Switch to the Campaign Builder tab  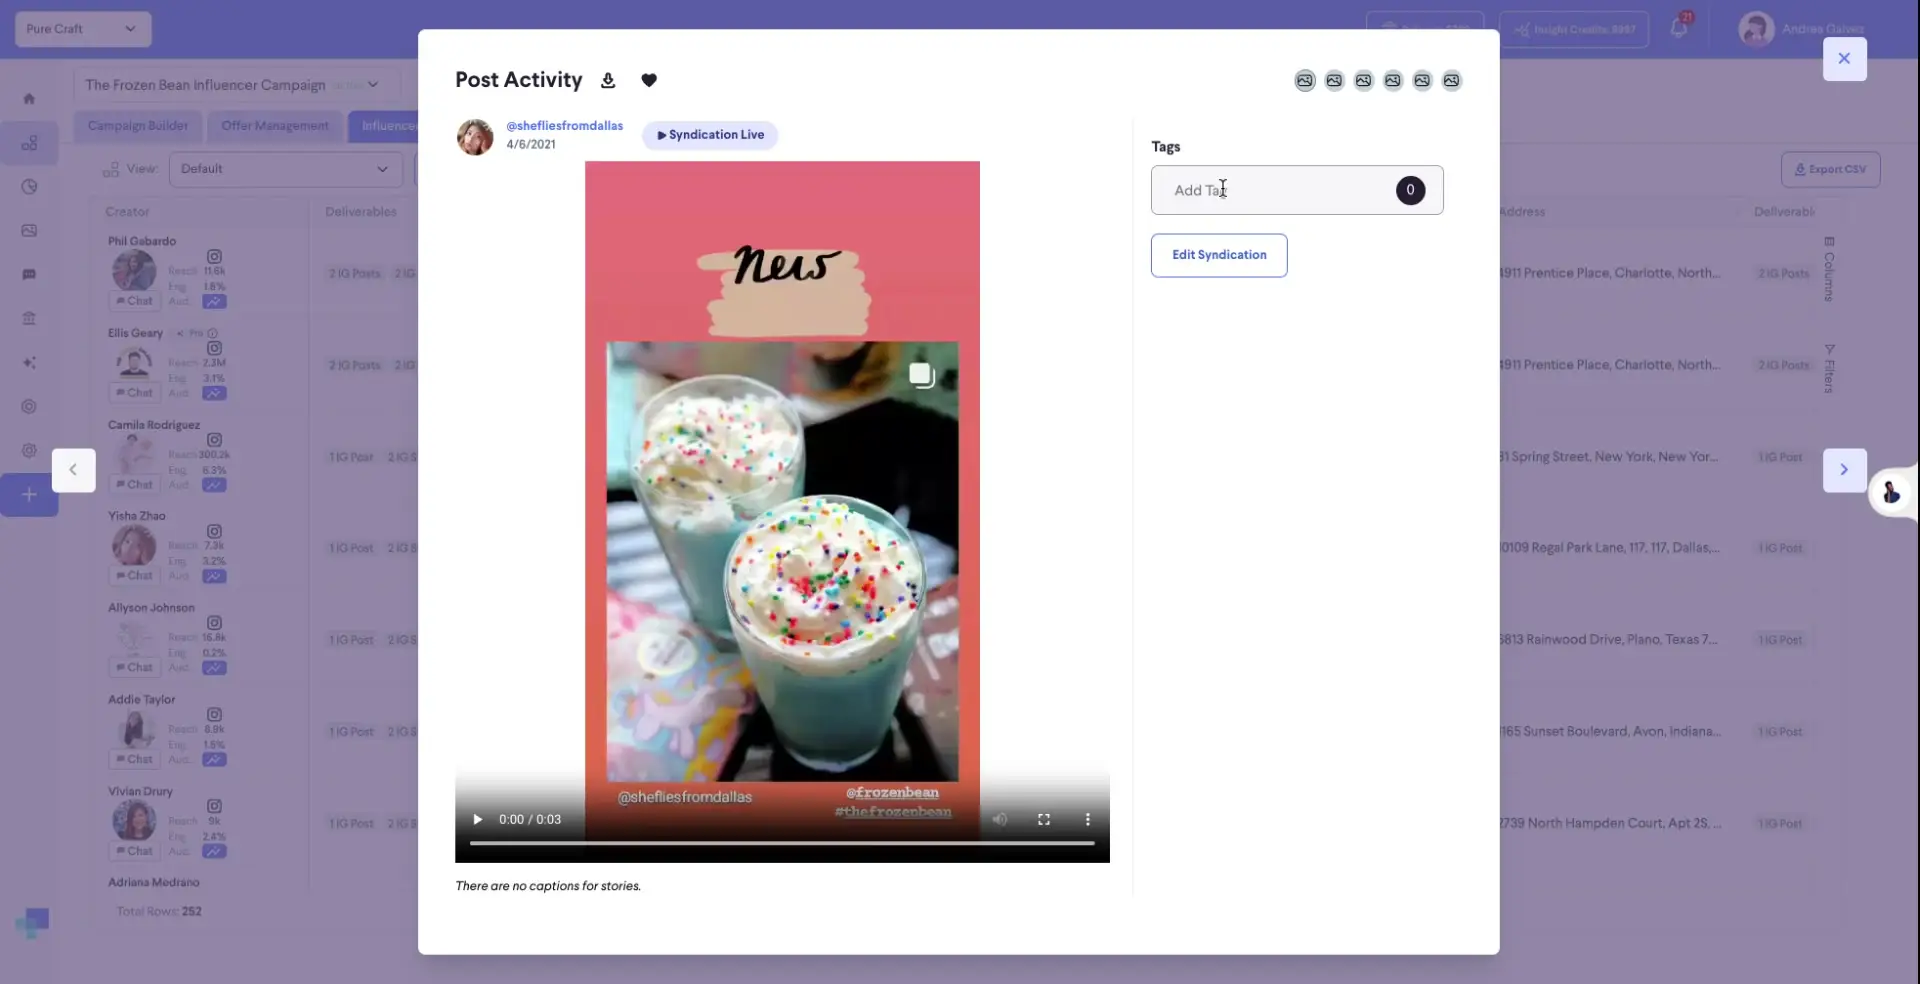click(138, 126)
